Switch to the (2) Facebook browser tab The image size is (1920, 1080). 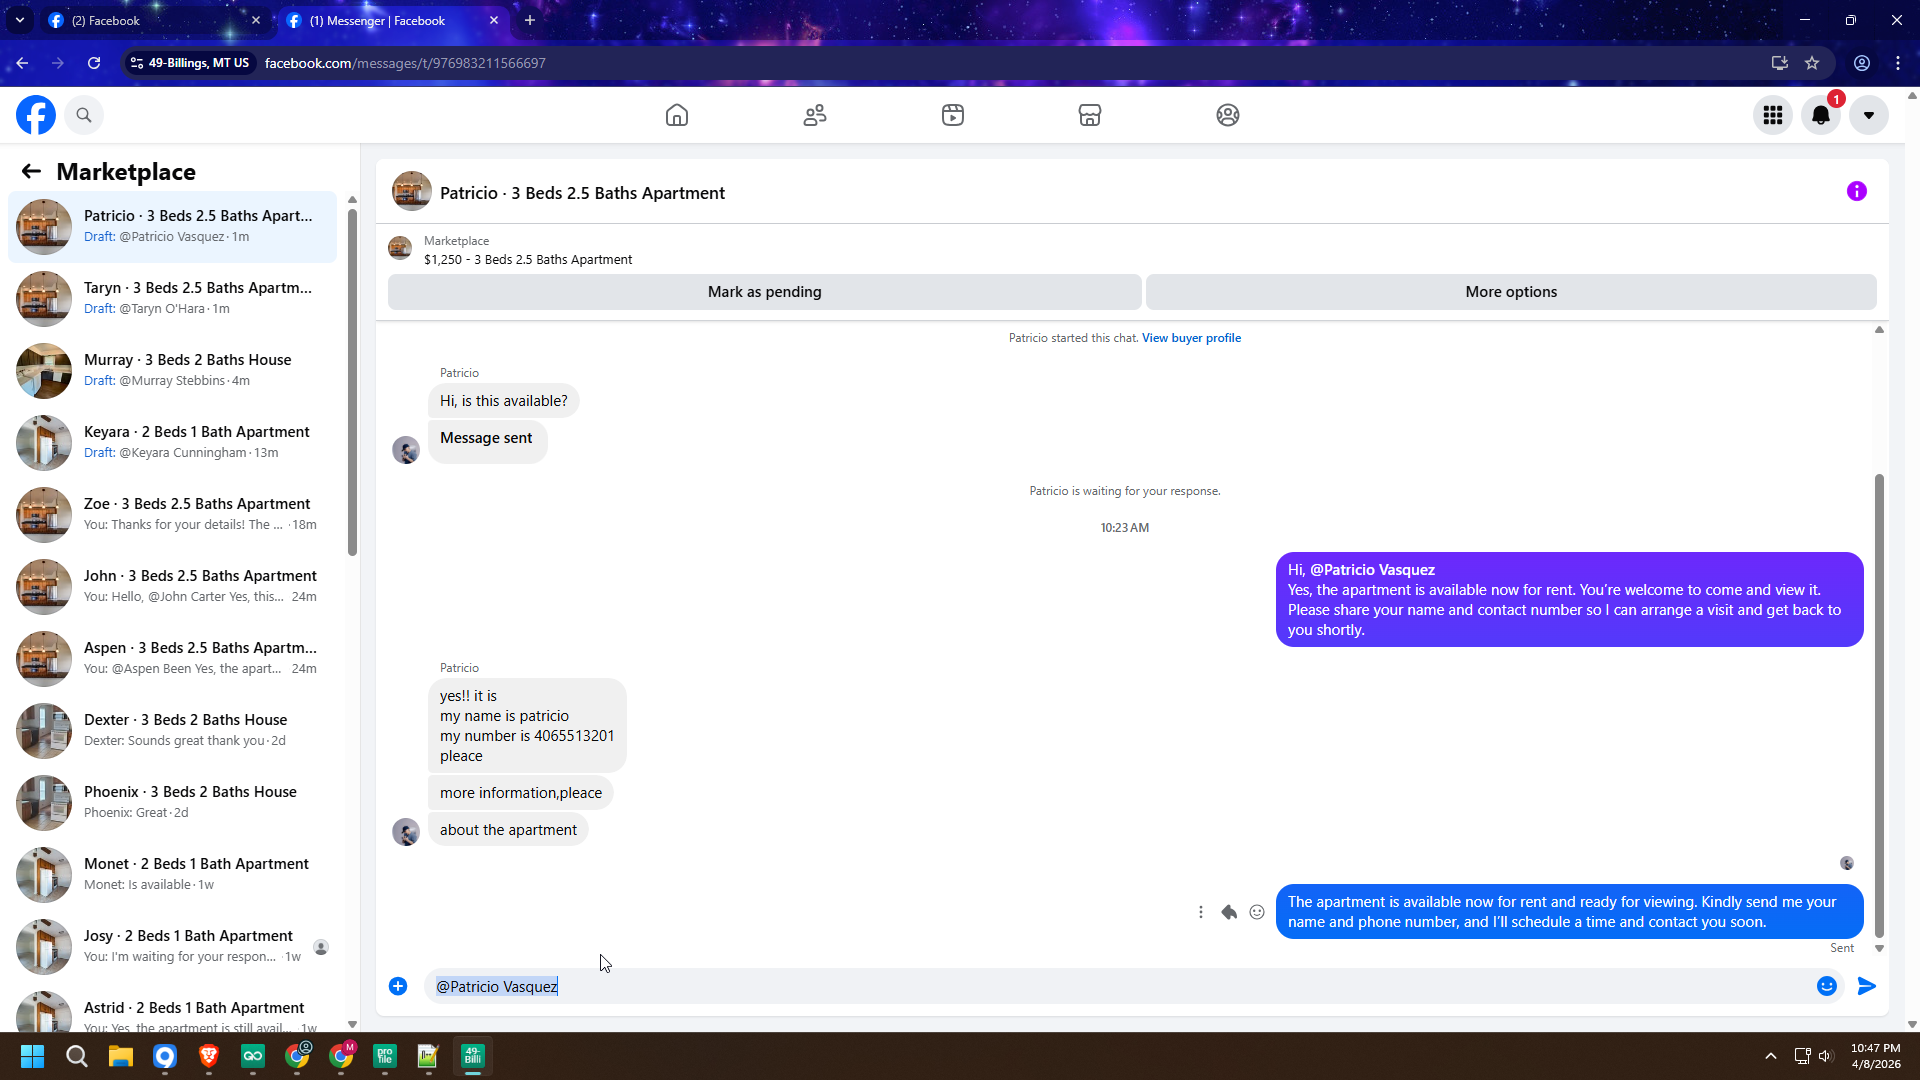(150, 20)
